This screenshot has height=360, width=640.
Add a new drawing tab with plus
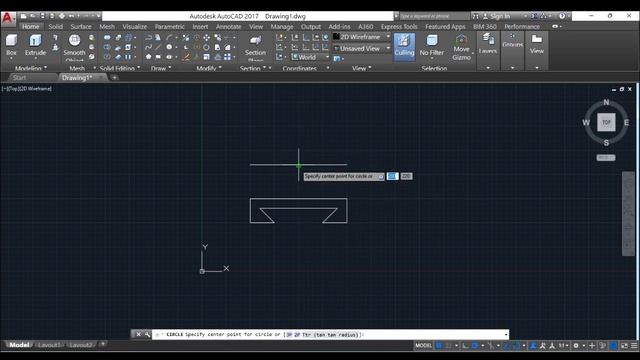click(x=115, y=78)
